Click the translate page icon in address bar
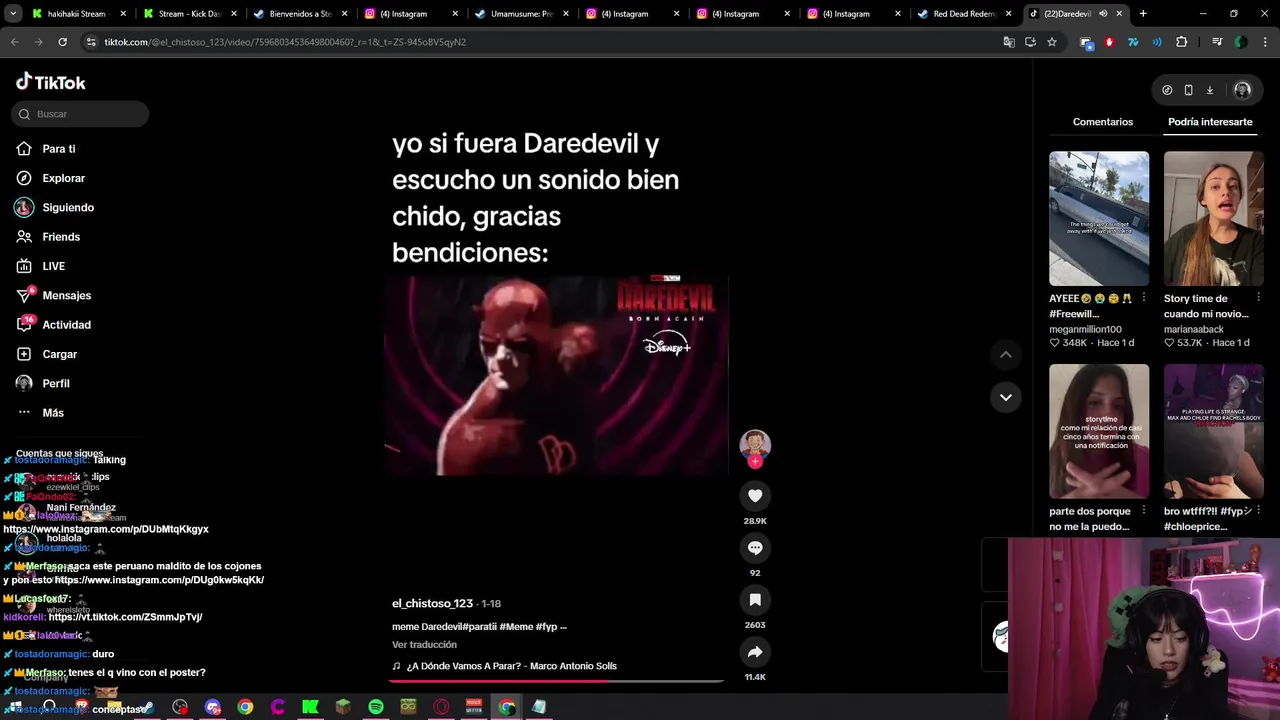The height and width of the screenshot is (720, 1280). coord(1009,42)
